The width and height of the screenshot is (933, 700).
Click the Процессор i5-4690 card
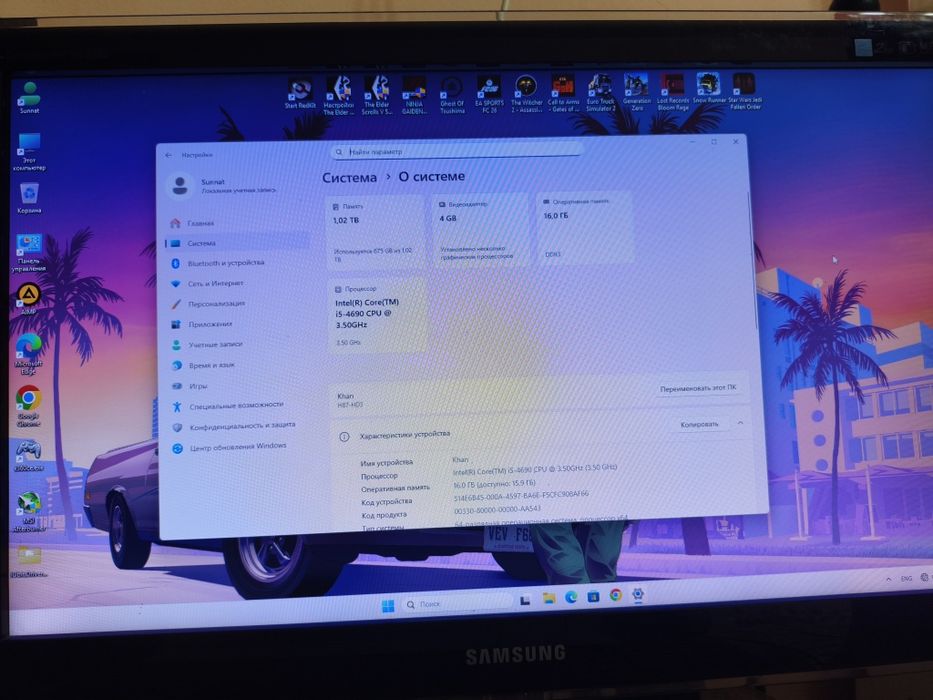point(376,315)
